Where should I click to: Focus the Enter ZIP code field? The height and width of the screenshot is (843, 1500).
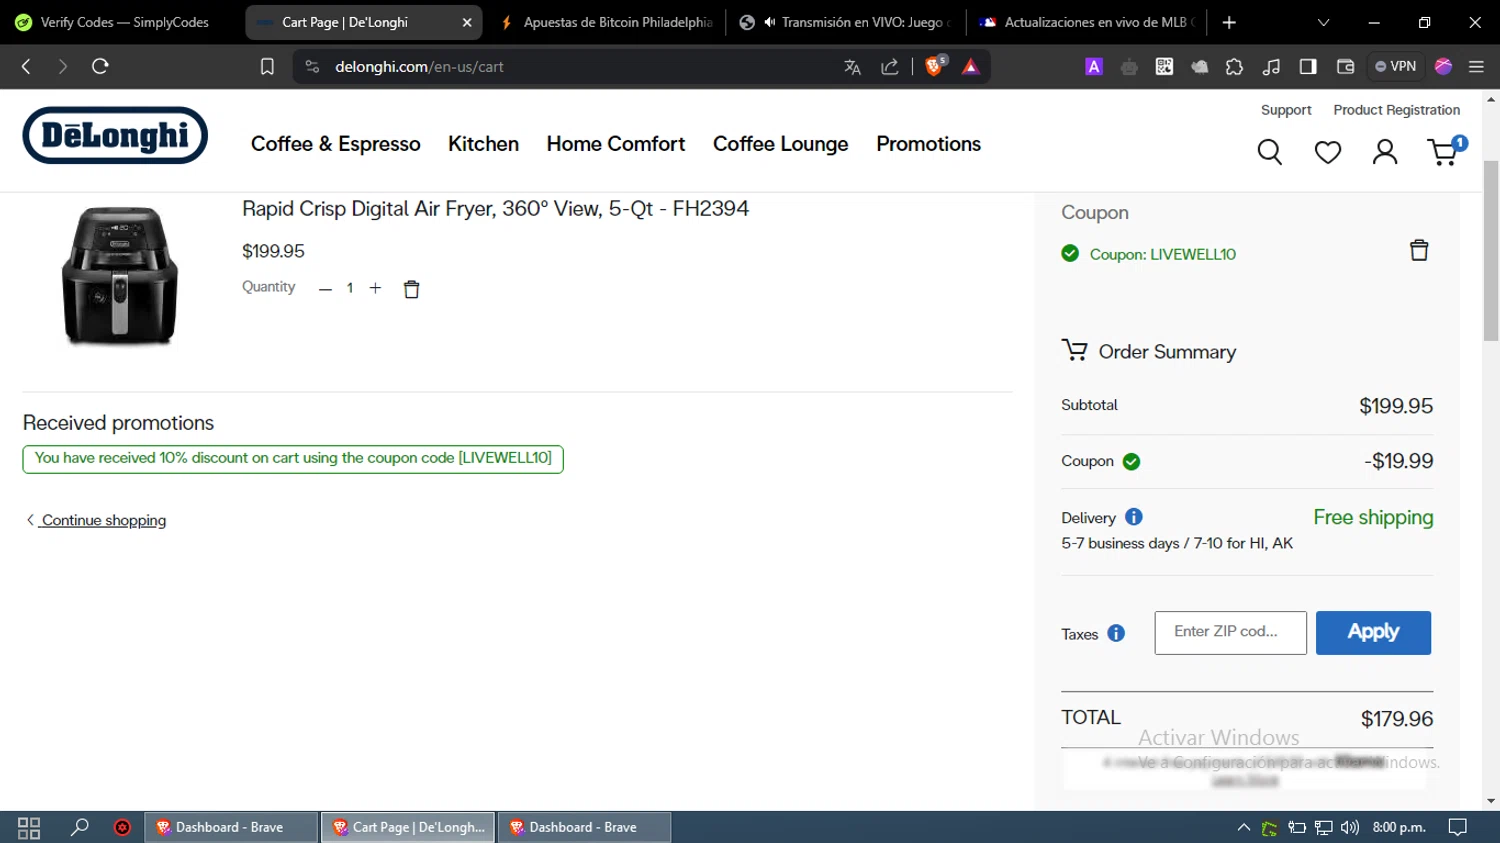pyautogui.click(x=1230, y=633)
